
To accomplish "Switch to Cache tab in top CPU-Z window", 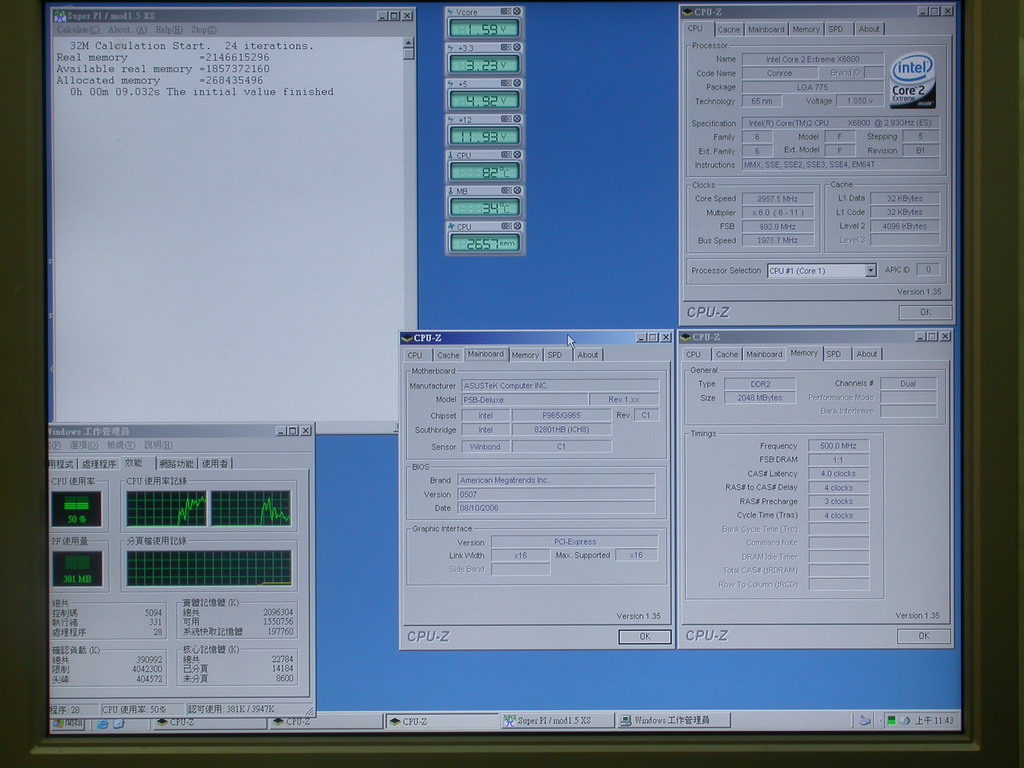I will (728, 29).
